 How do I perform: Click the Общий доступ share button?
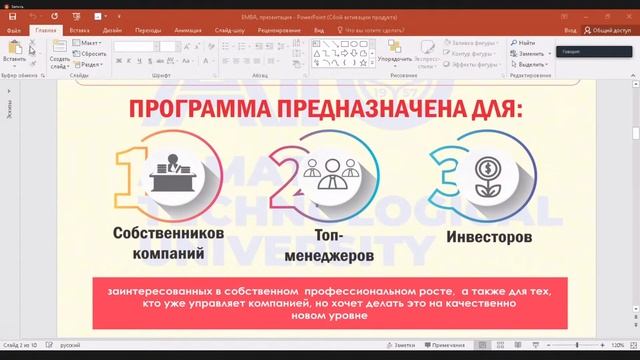coord(608,31)
